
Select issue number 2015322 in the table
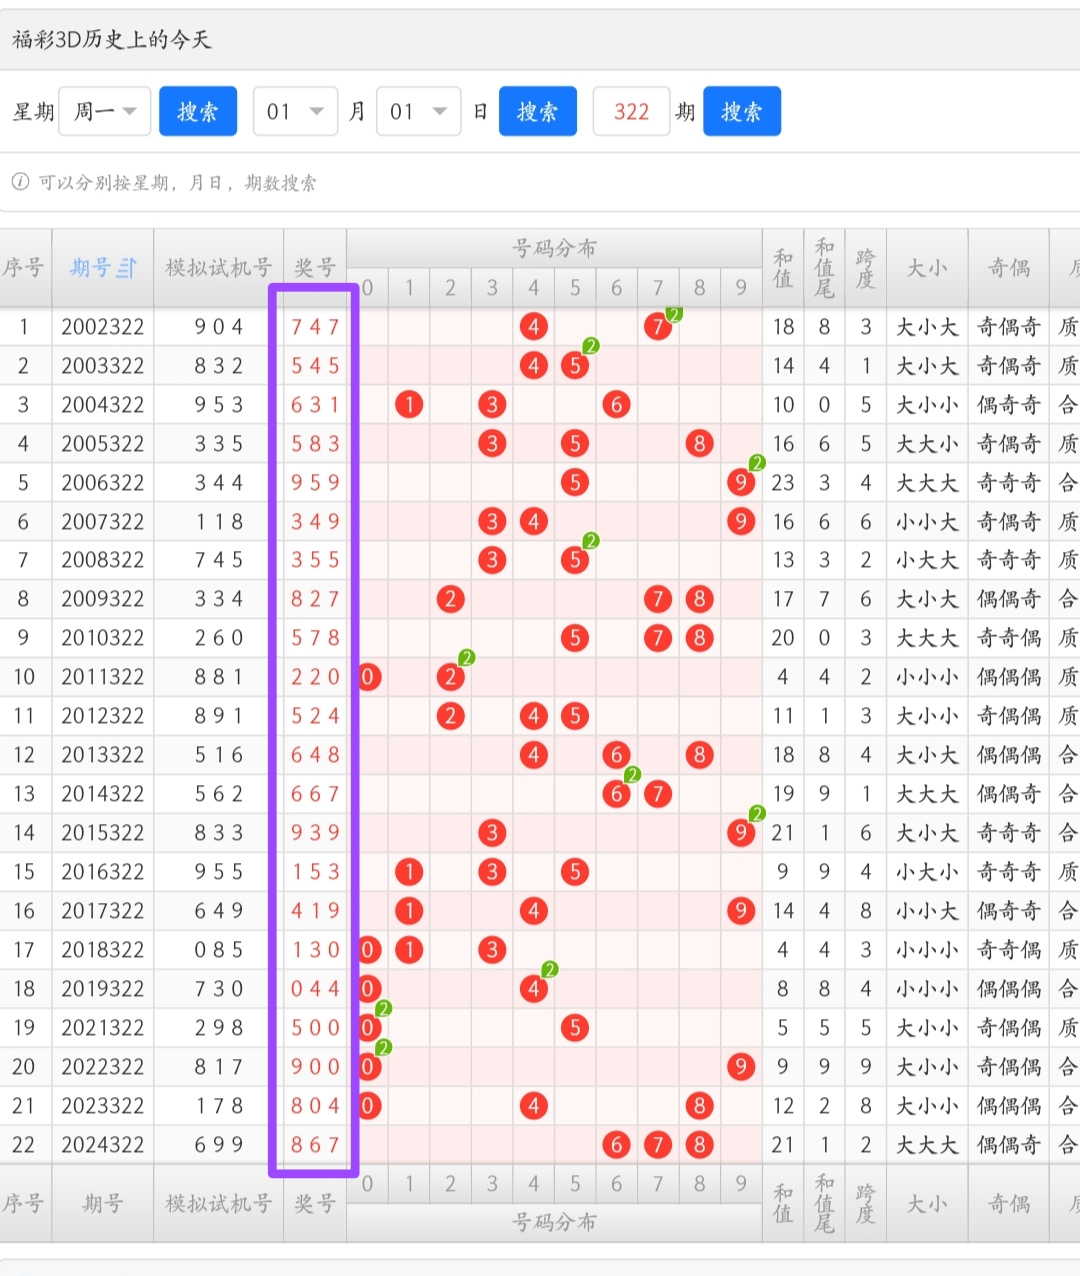[102, 833]
